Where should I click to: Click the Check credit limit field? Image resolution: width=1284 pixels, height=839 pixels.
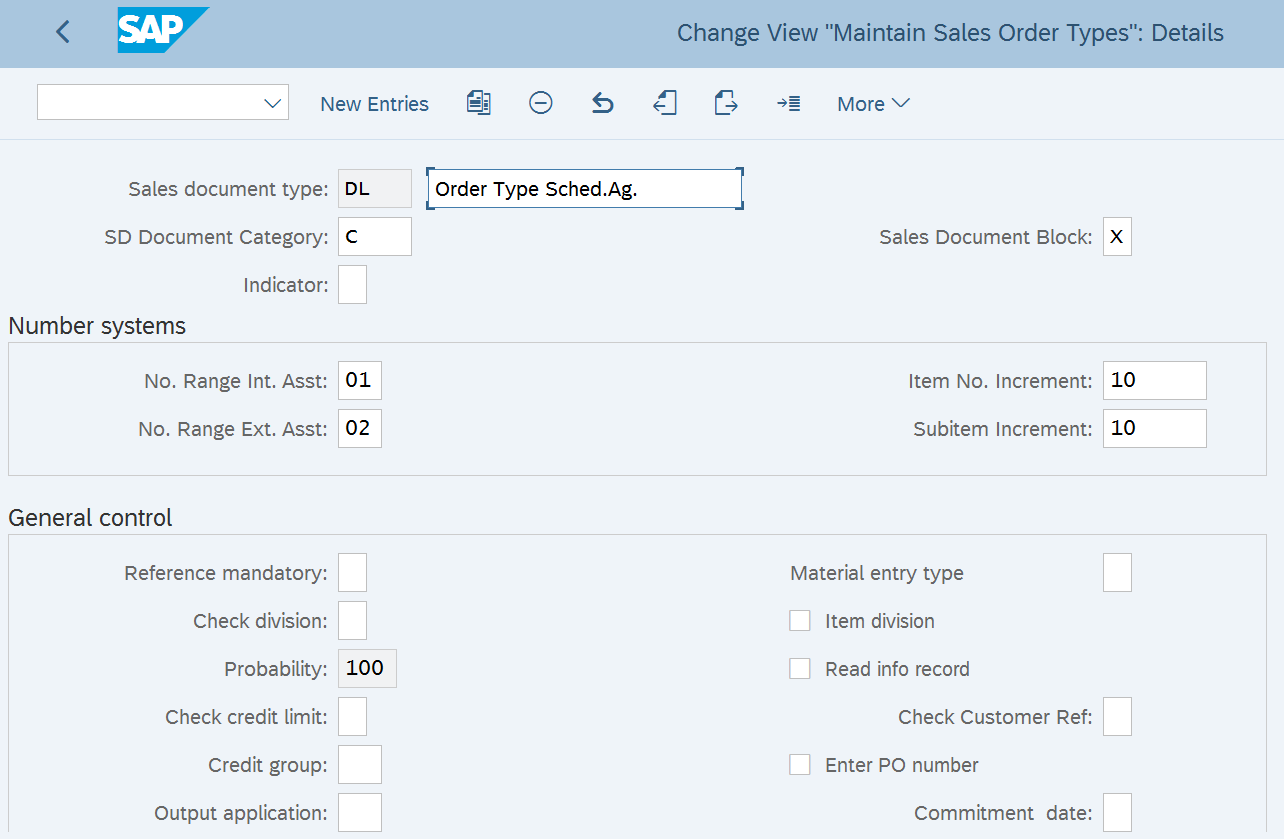pyautogui.click(x=352, y=717)
